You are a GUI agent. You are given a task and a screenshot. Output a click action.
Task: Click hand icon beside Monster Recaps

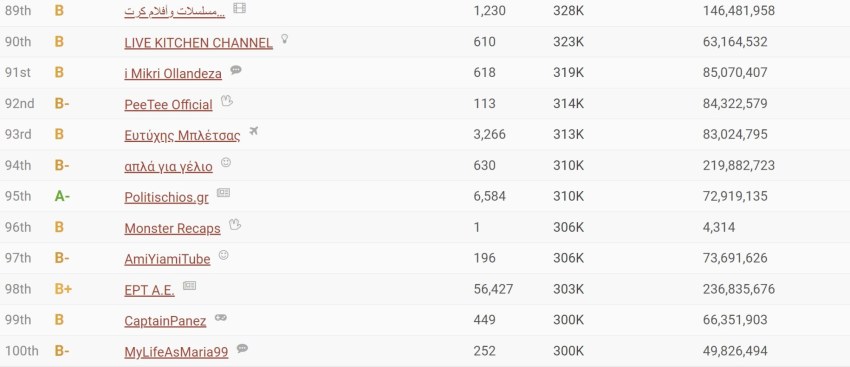[x=235, y=224]
